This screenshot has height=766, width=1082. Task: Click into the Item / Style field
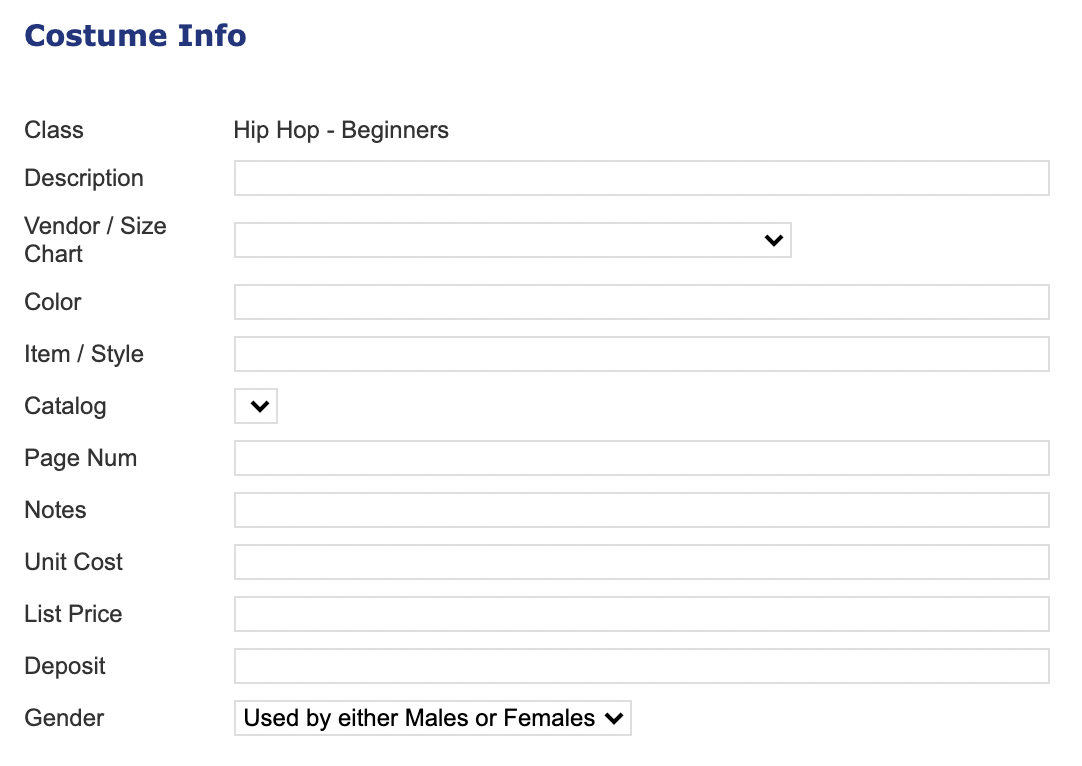tap(641, 354)
